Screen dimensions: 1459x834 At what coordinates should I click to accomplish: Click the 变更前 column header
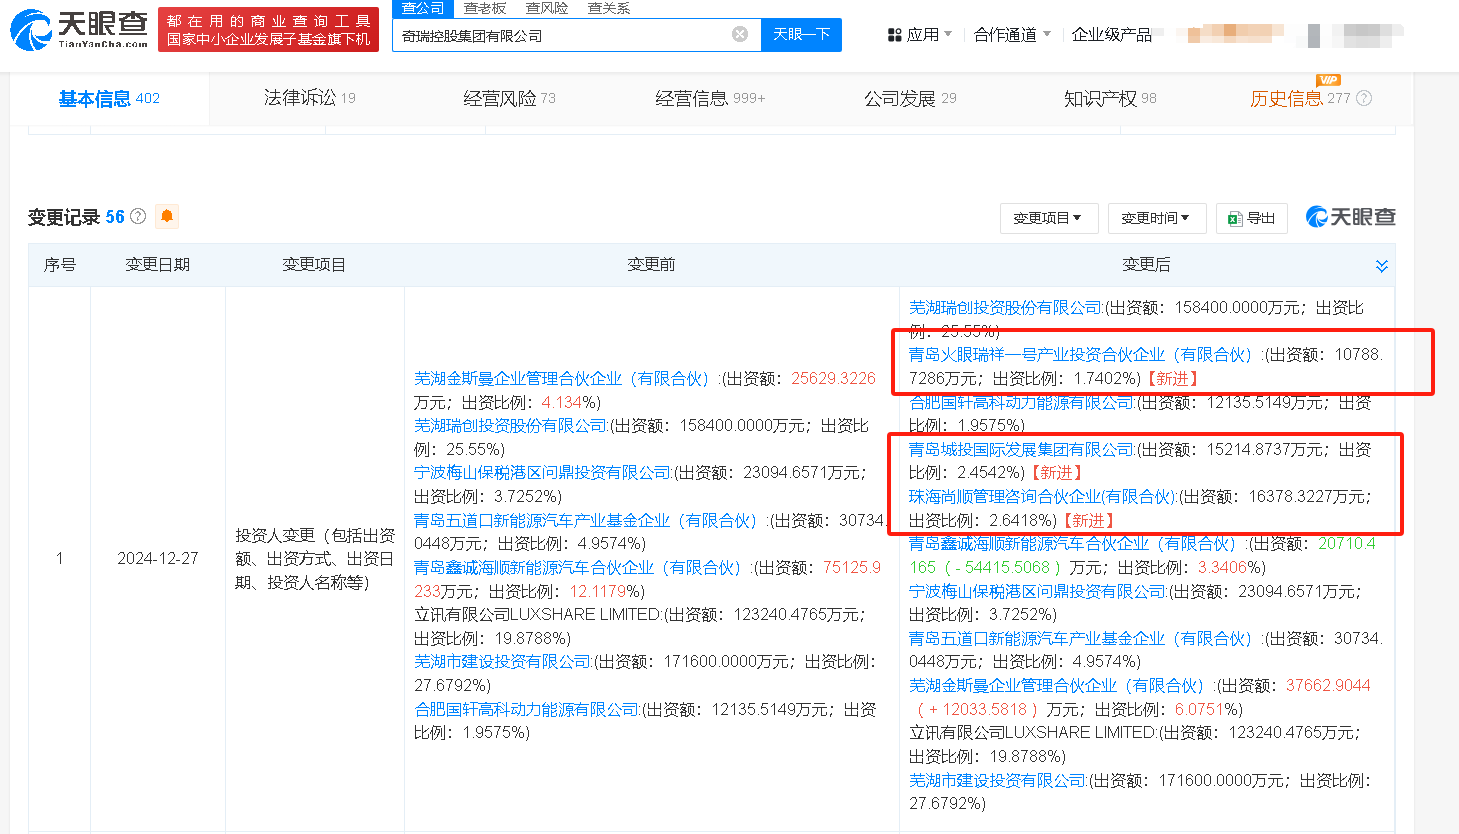click(651, 265)
